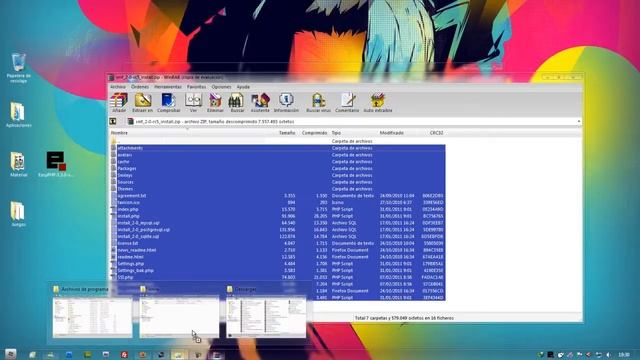The image size is (640, 360).
Task: Click the Buscar binoculars icon
Action: tap(237, 102)
